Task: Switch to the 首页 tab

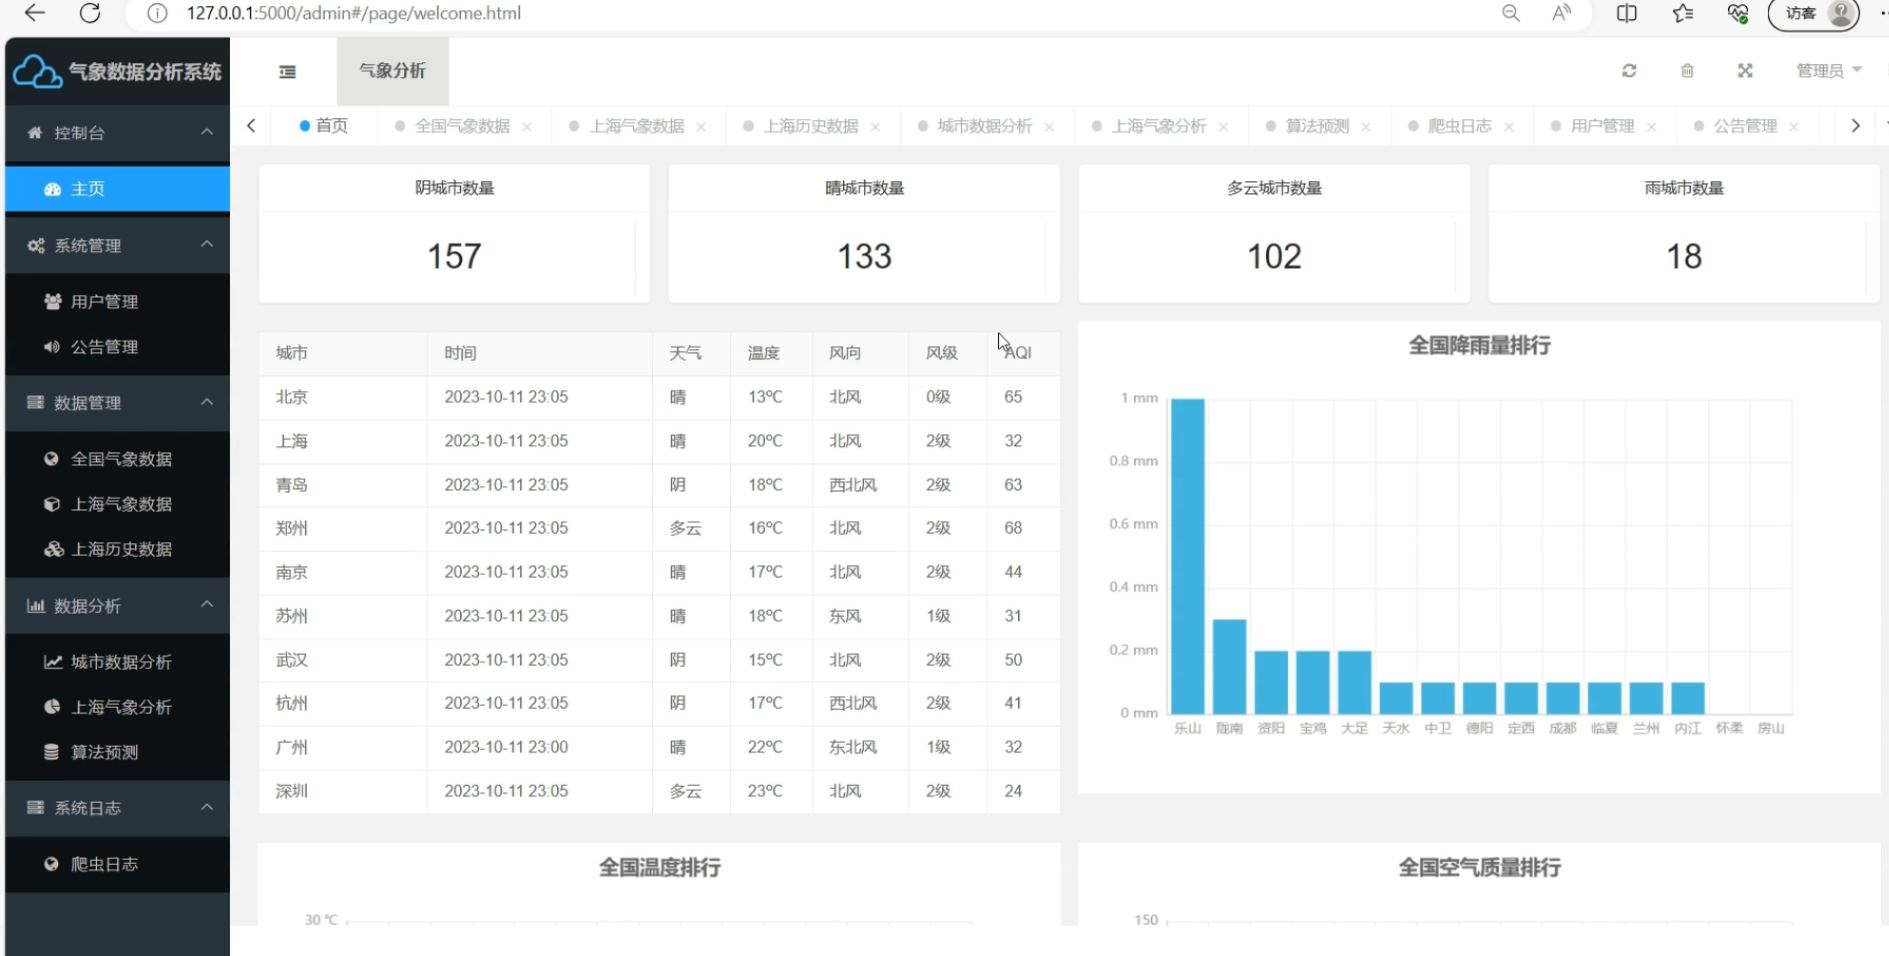Action: 323,126
